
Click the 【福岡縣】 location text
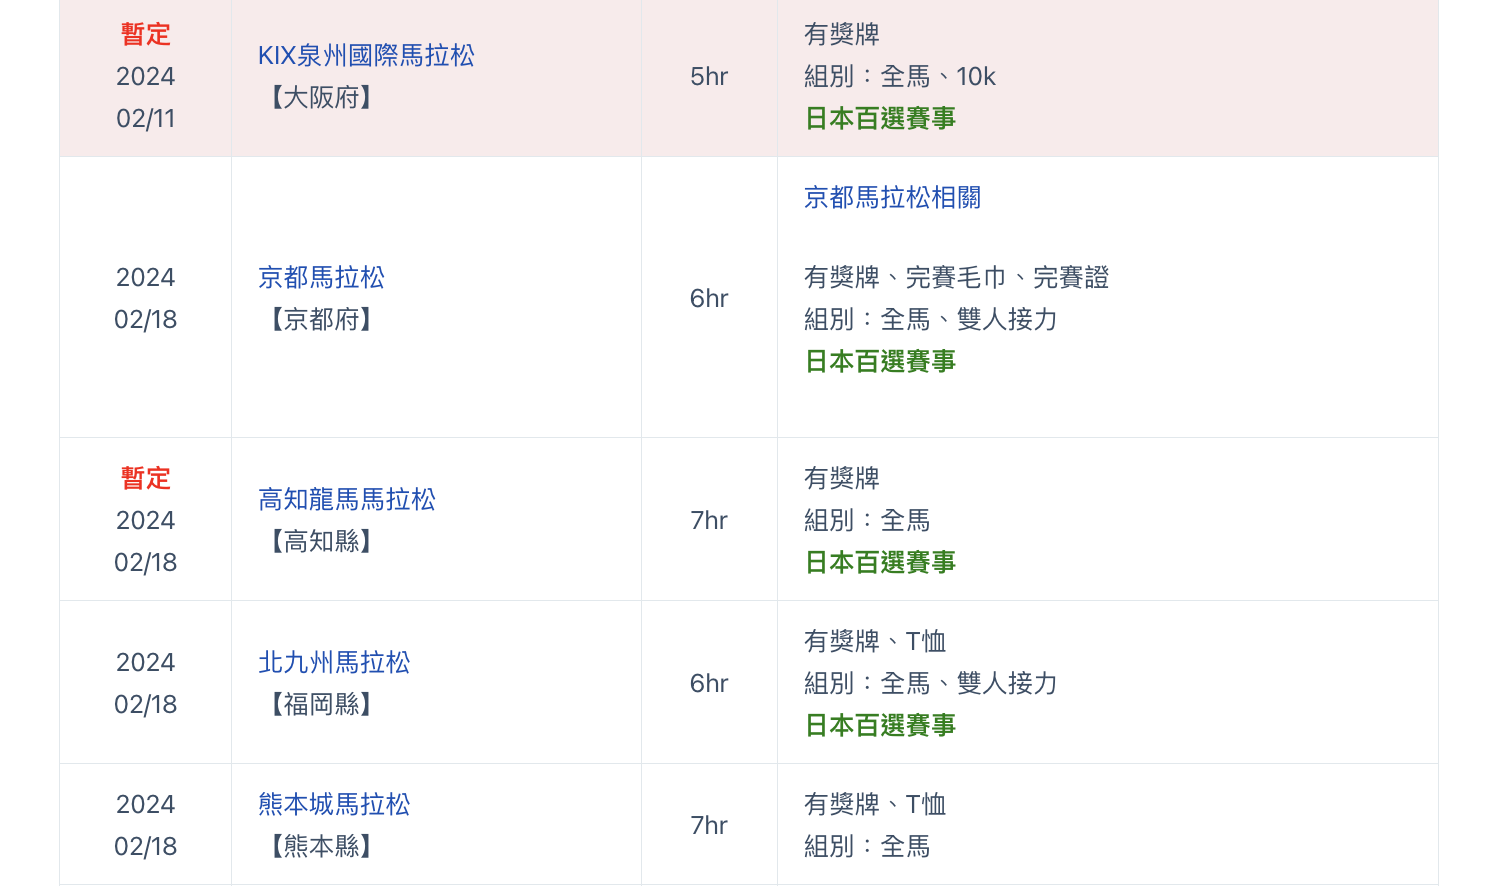coord(321,705)
